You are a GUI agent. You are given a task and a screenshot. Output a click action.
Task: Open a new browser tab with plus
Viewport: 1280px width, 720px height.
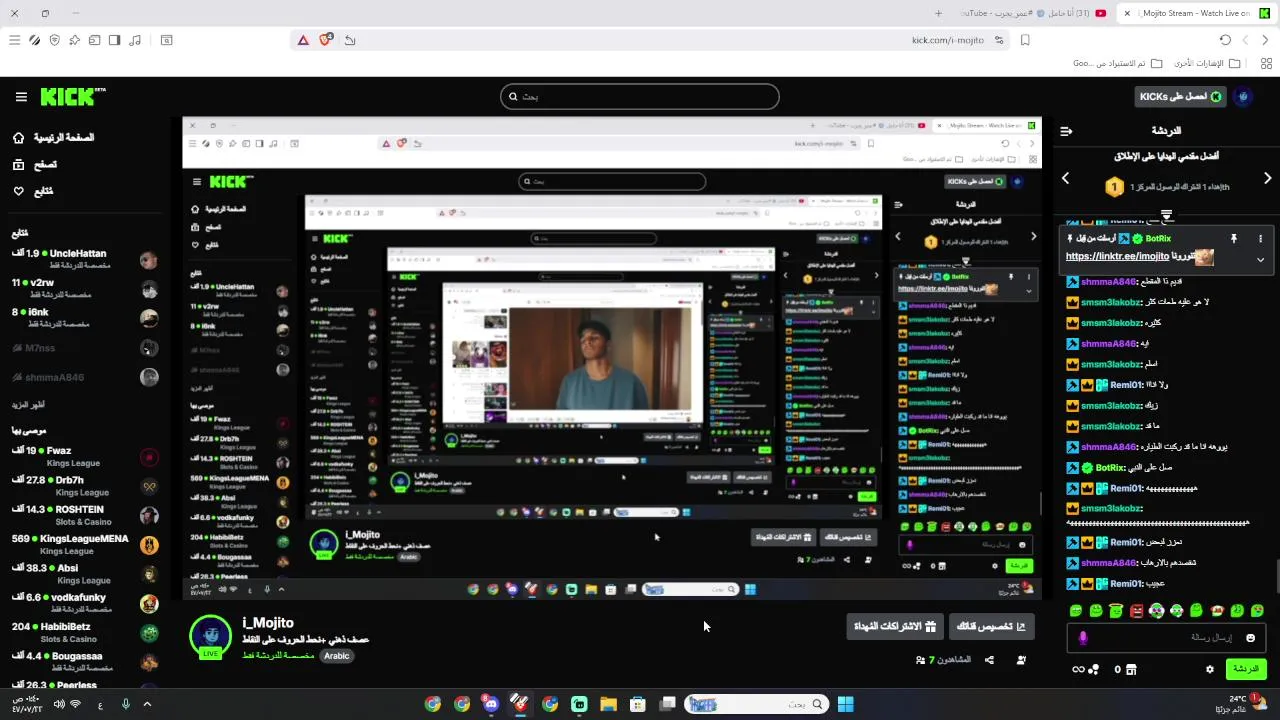point(938,13)
